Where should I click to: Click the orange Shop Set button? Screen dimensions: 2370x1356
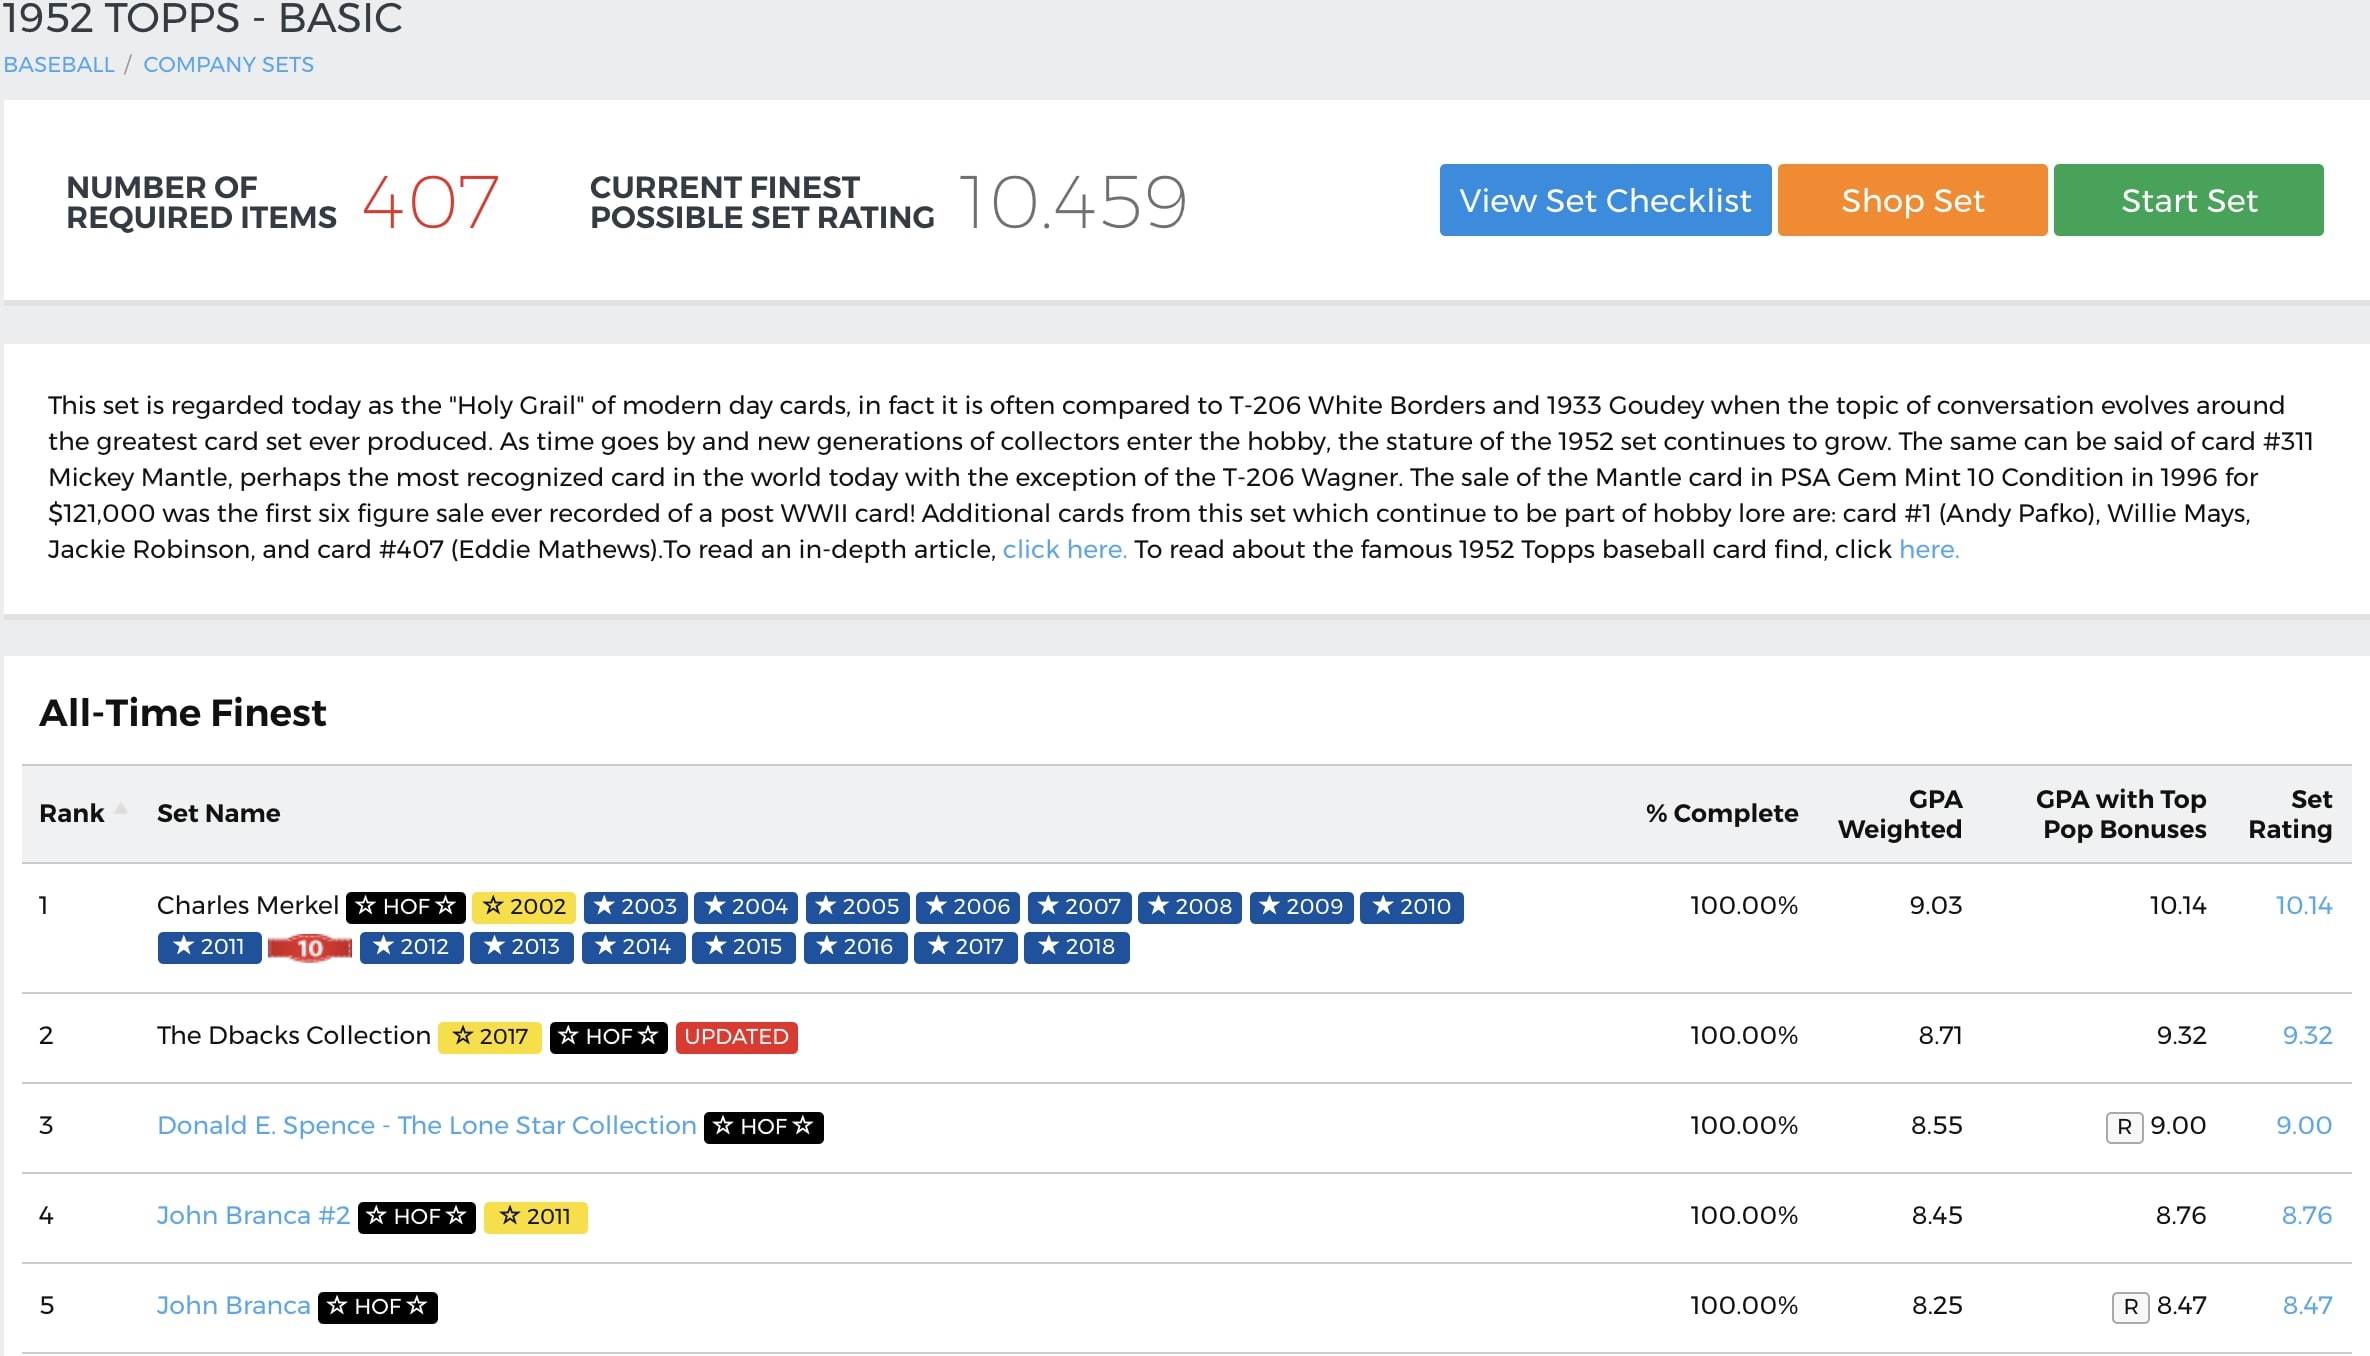tap(1912, 200)
